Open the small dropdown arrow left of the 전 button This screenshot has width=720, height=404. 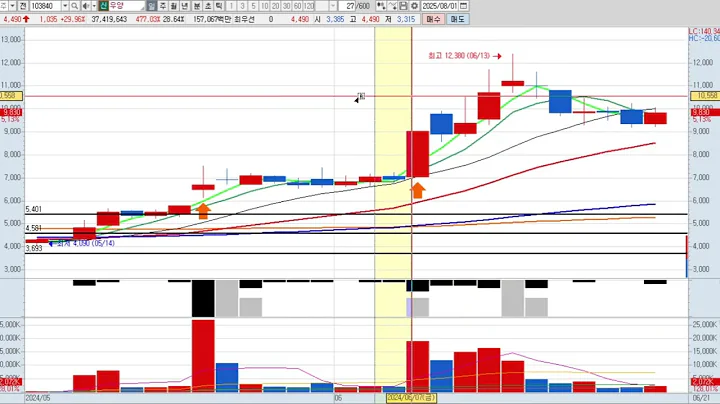(x=12, y=6)
